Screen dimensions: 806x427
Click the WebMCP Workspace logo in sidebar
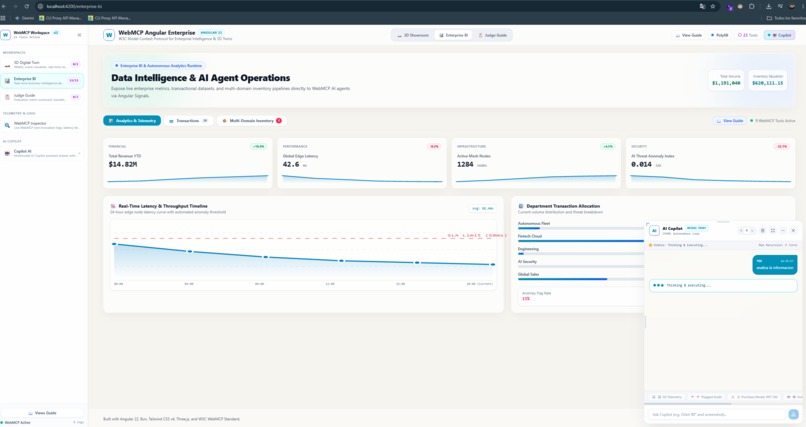pyautogui.click(x=6, y=35)
